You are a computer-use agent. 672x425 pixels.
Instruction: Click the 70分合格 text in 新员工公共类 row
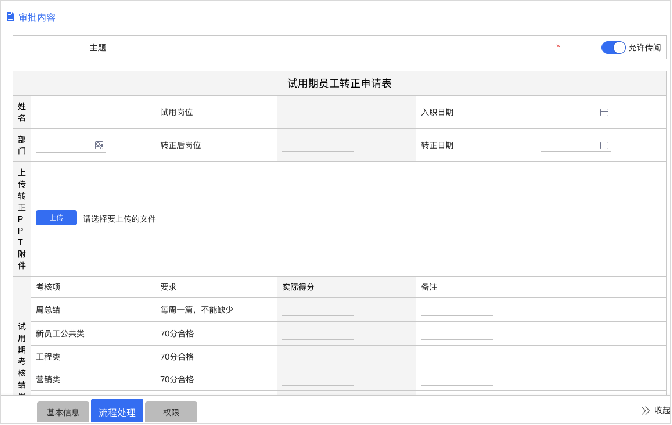(x=177, y=334)
